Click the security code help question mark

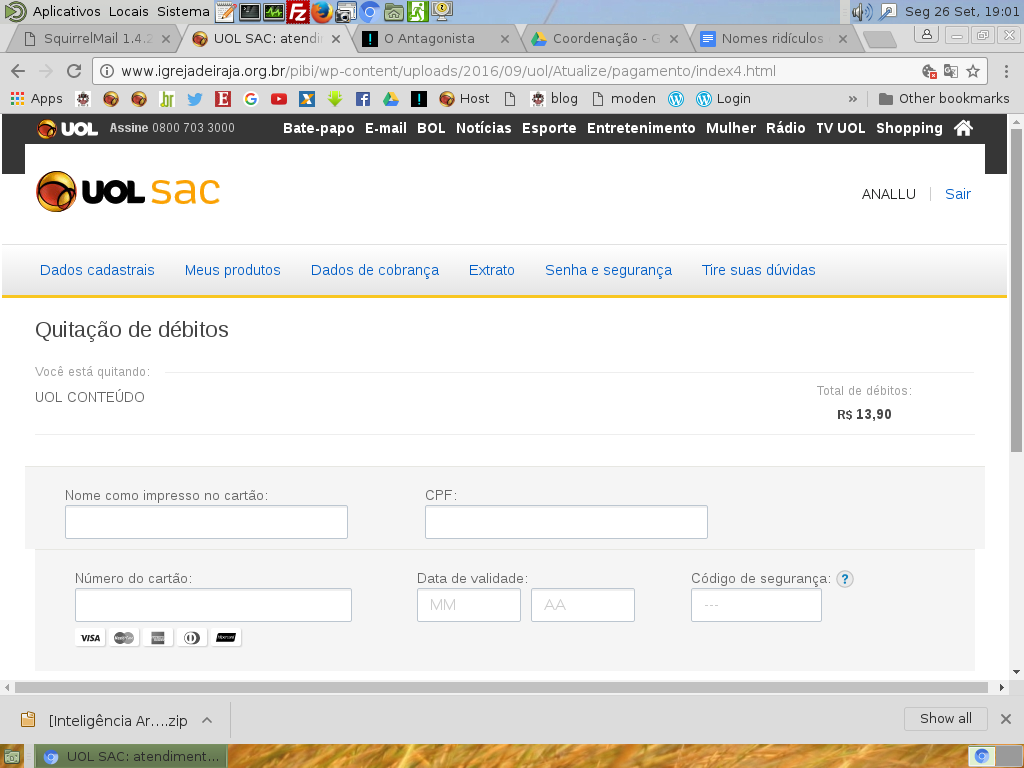coord(845,579)
